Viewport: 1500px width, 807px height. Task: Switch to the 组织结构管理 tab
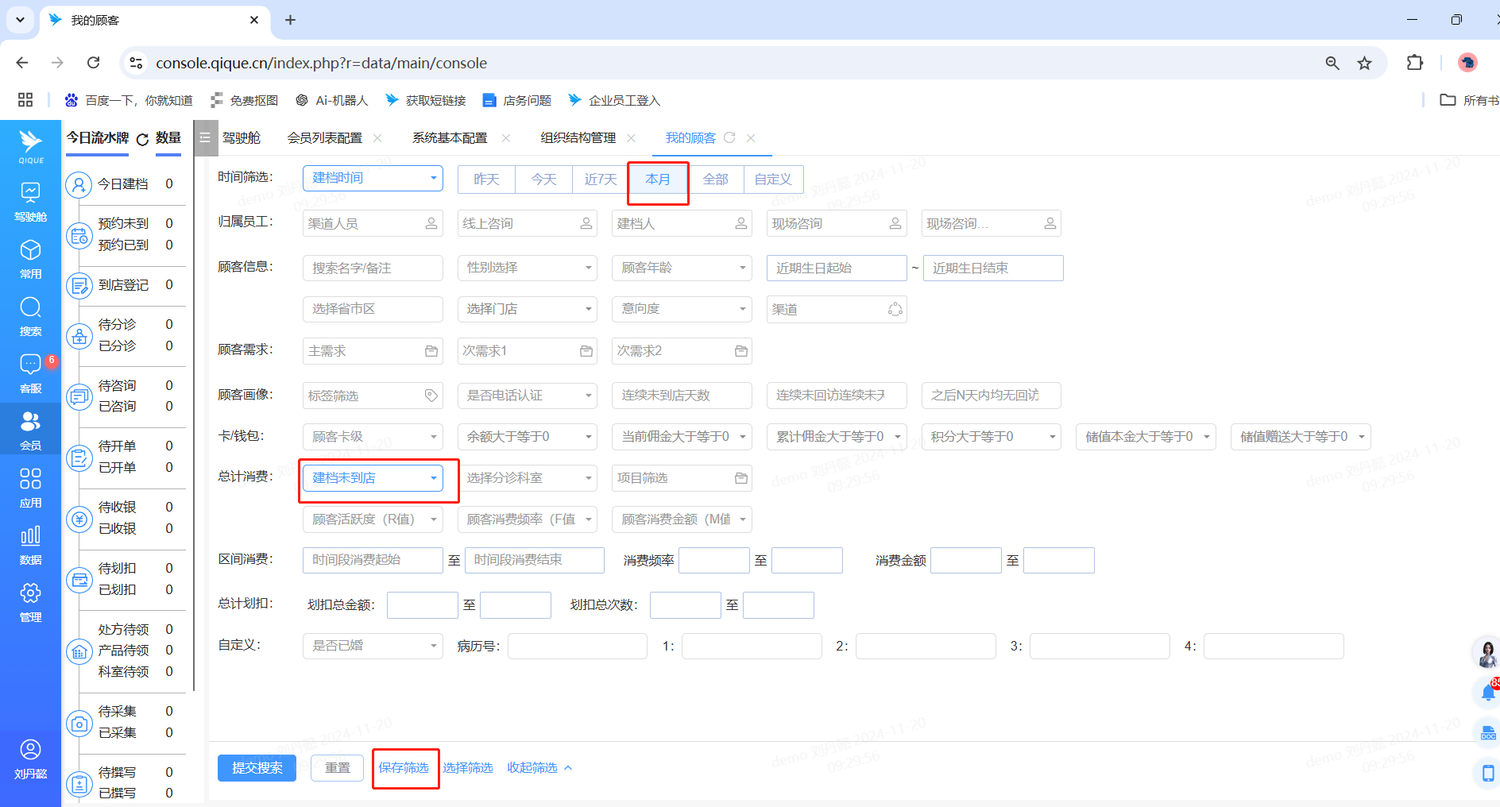tap(578, 138)
